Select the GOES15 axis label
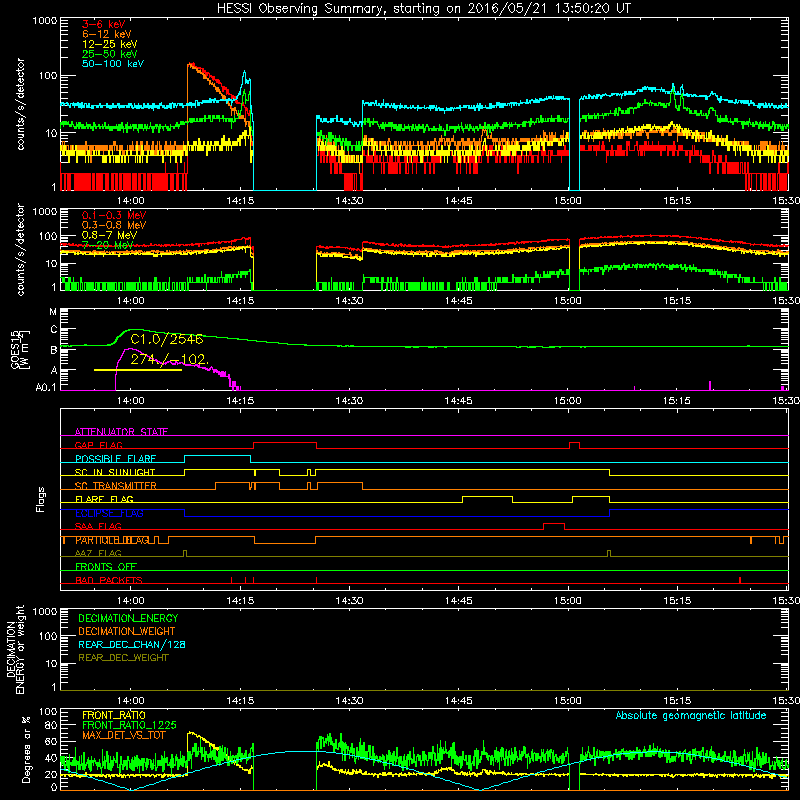The image size is (800, 800). (x=16, y=350)
